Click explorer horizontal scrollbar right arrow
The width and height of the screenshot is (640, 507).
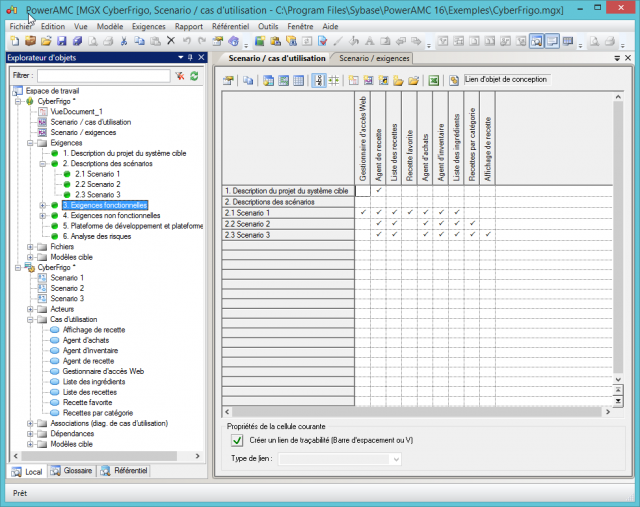coord(198,456)
